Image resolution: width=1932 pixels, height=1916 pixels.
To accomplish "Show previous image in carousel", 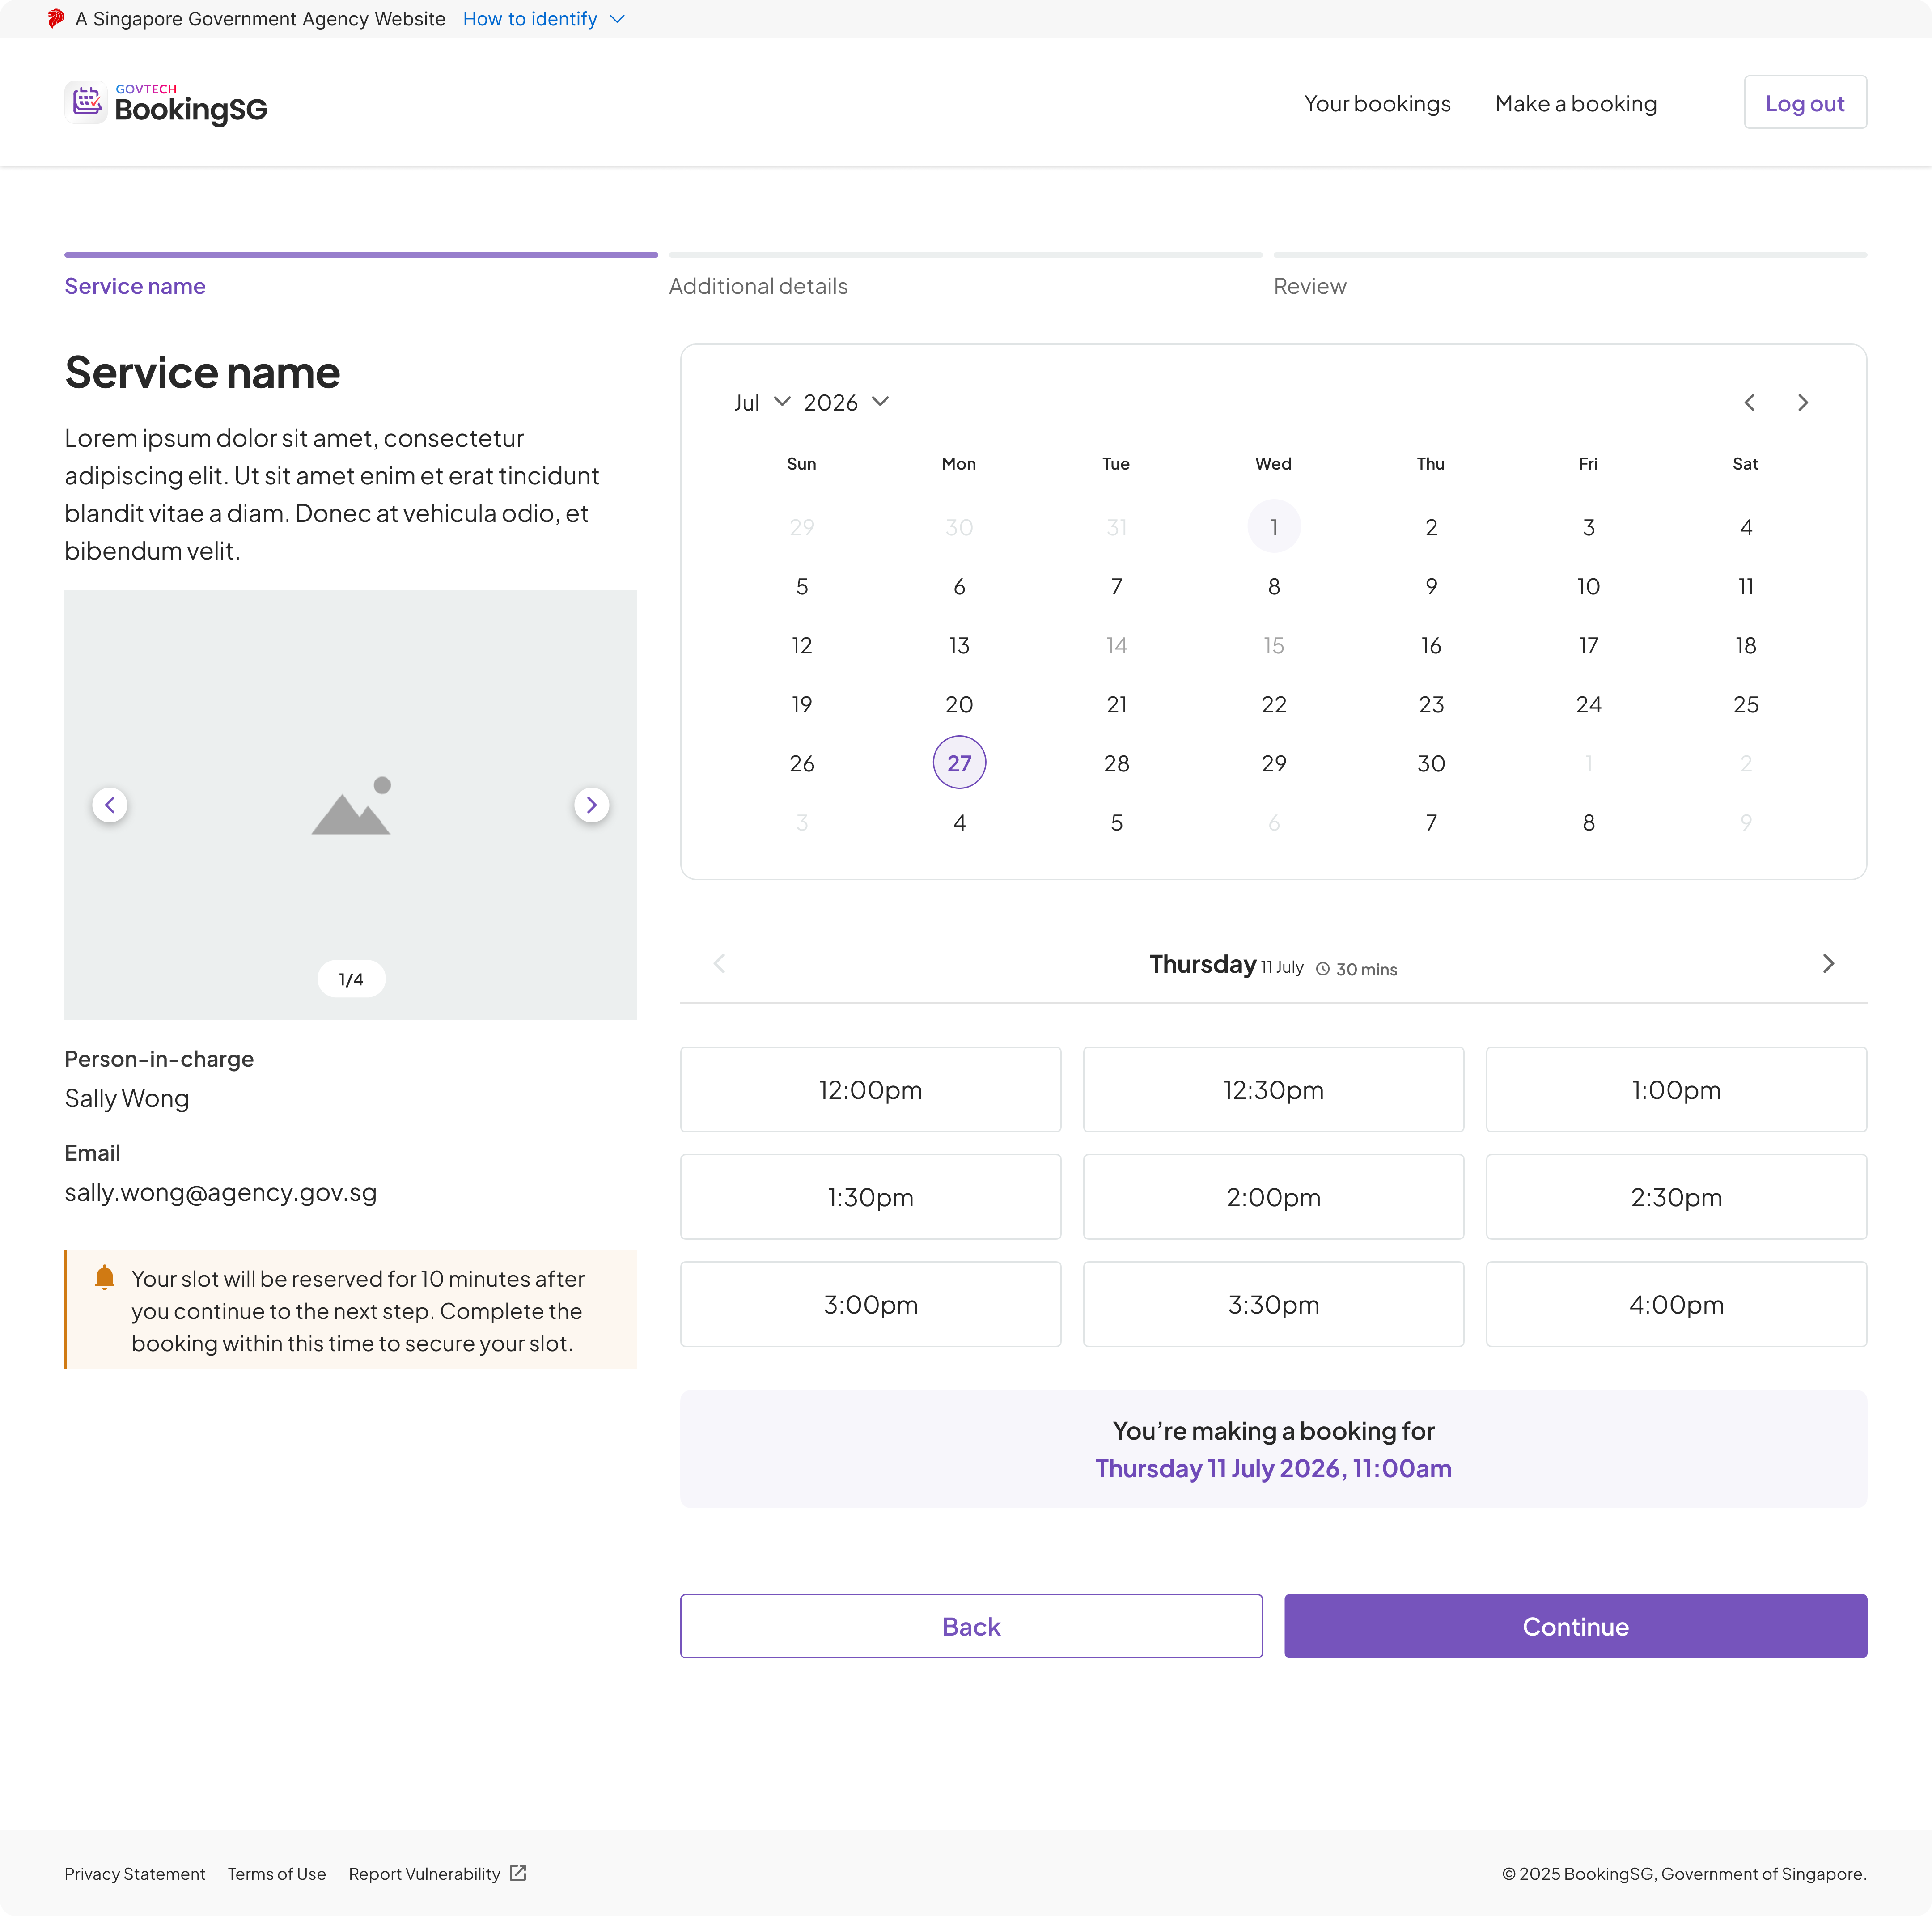I will pyautogui.click(x=110, y=805).
